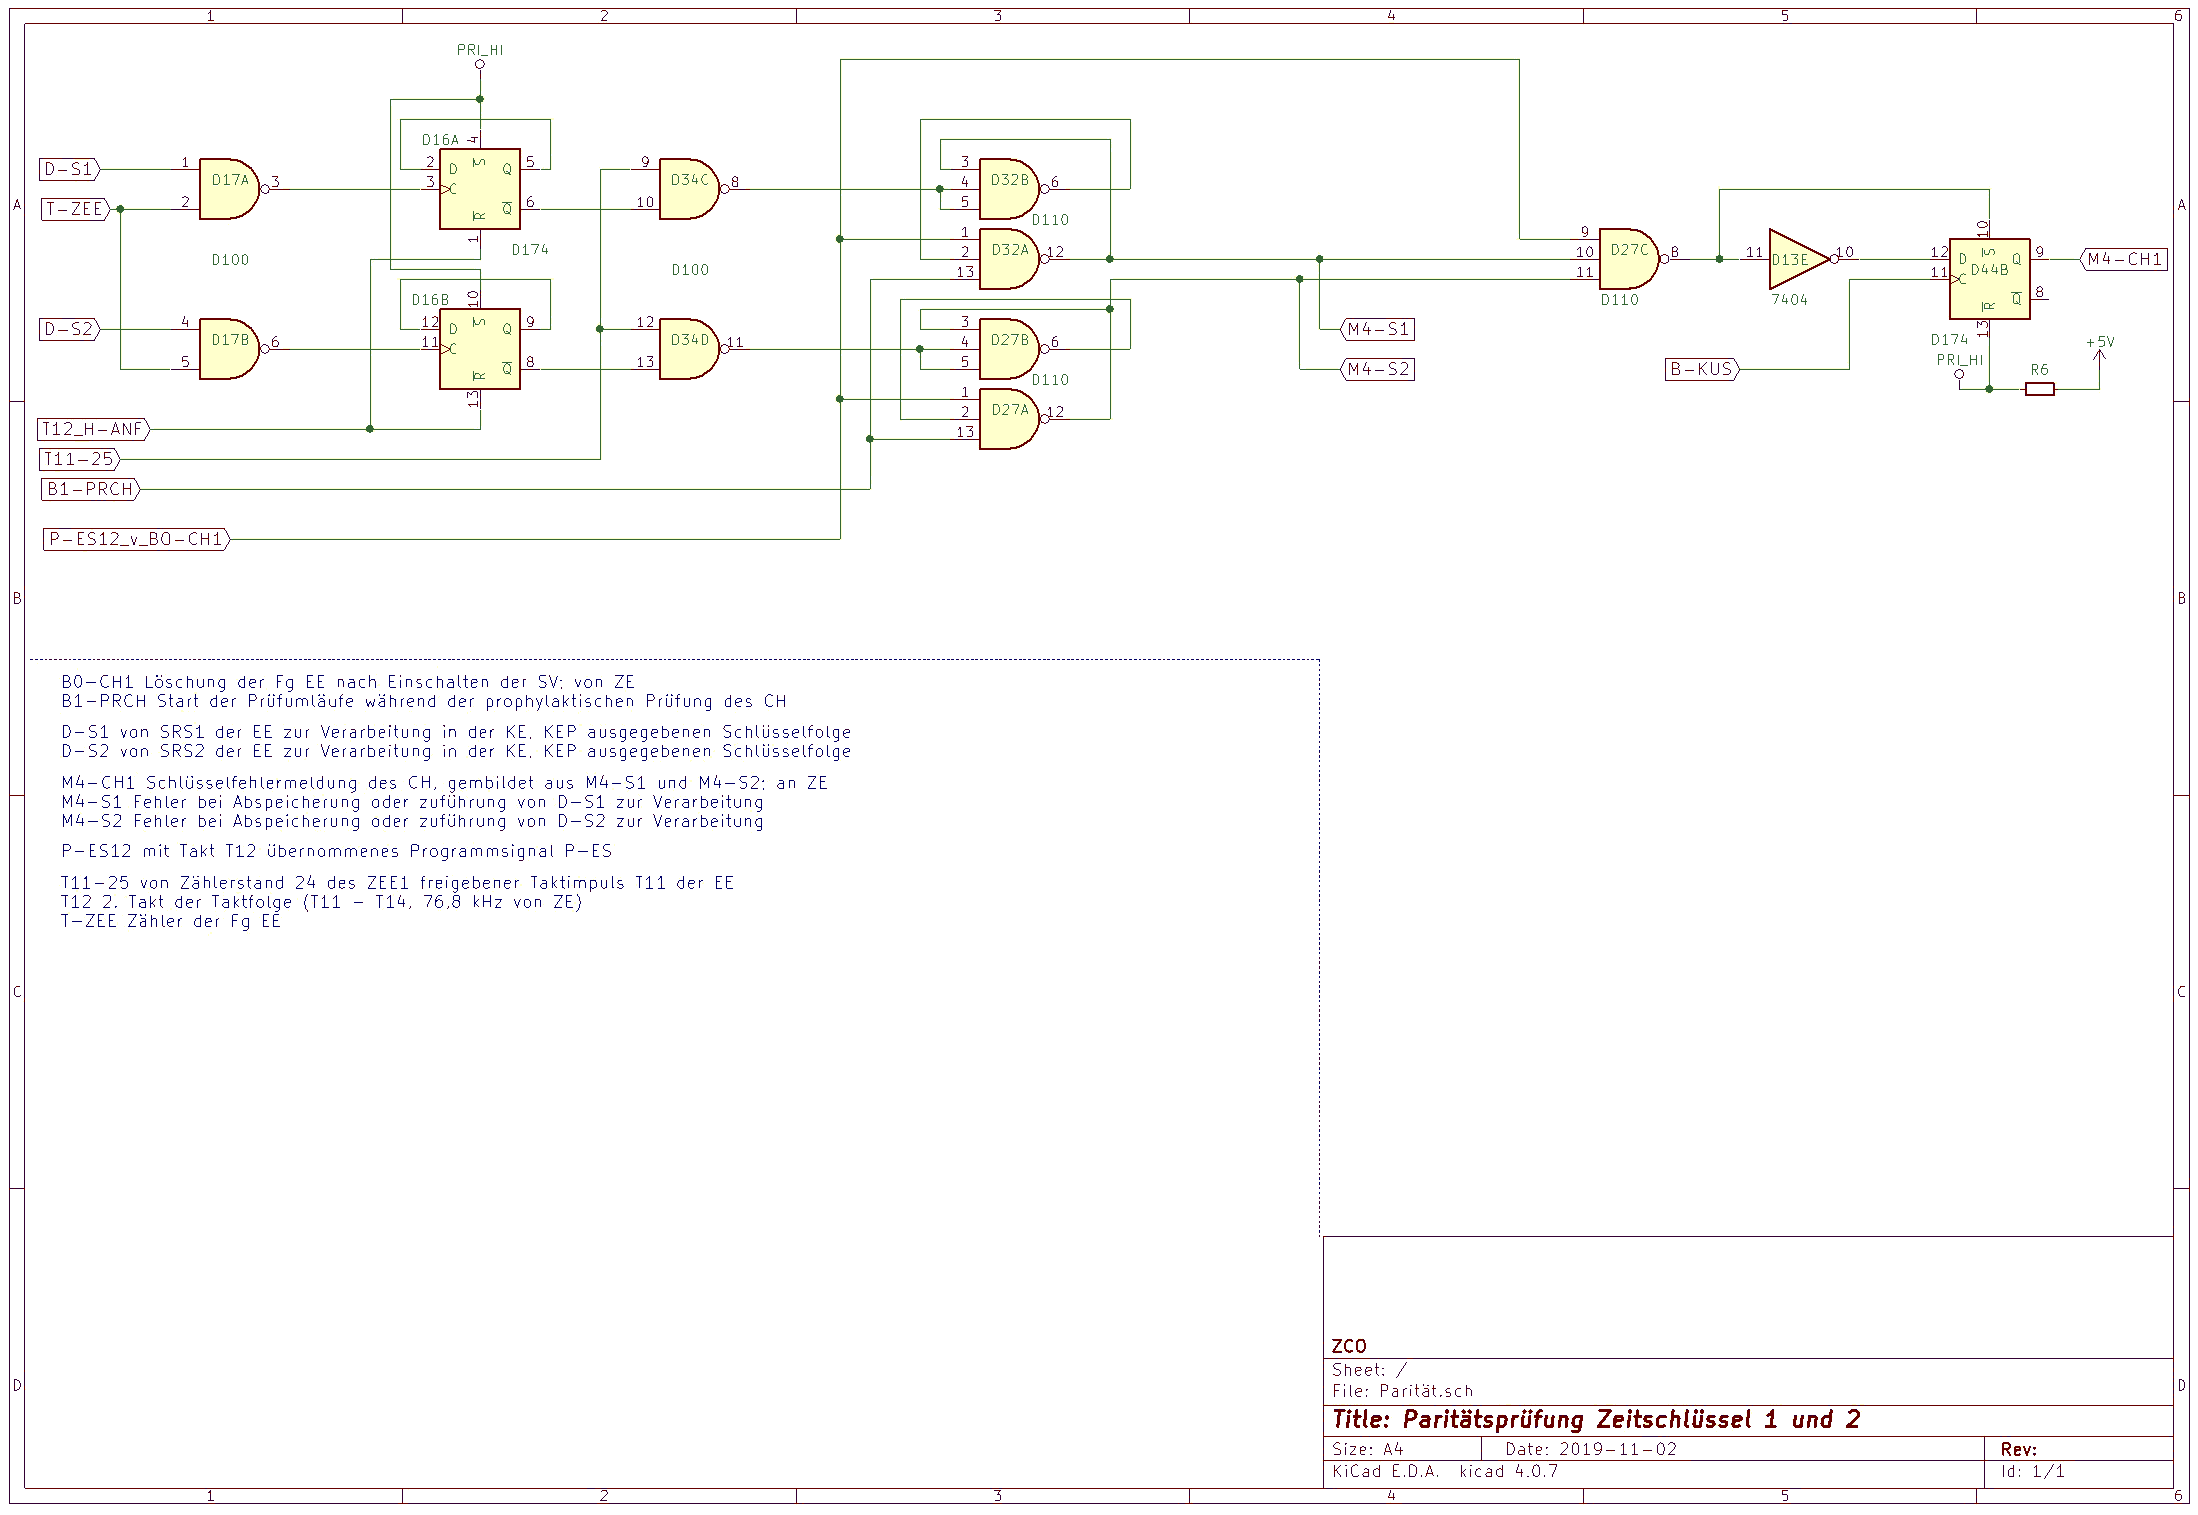Screen dimensions: 2198x1515
Task: Click the D100 value under D17A
Action: click(x=230, y=259)
